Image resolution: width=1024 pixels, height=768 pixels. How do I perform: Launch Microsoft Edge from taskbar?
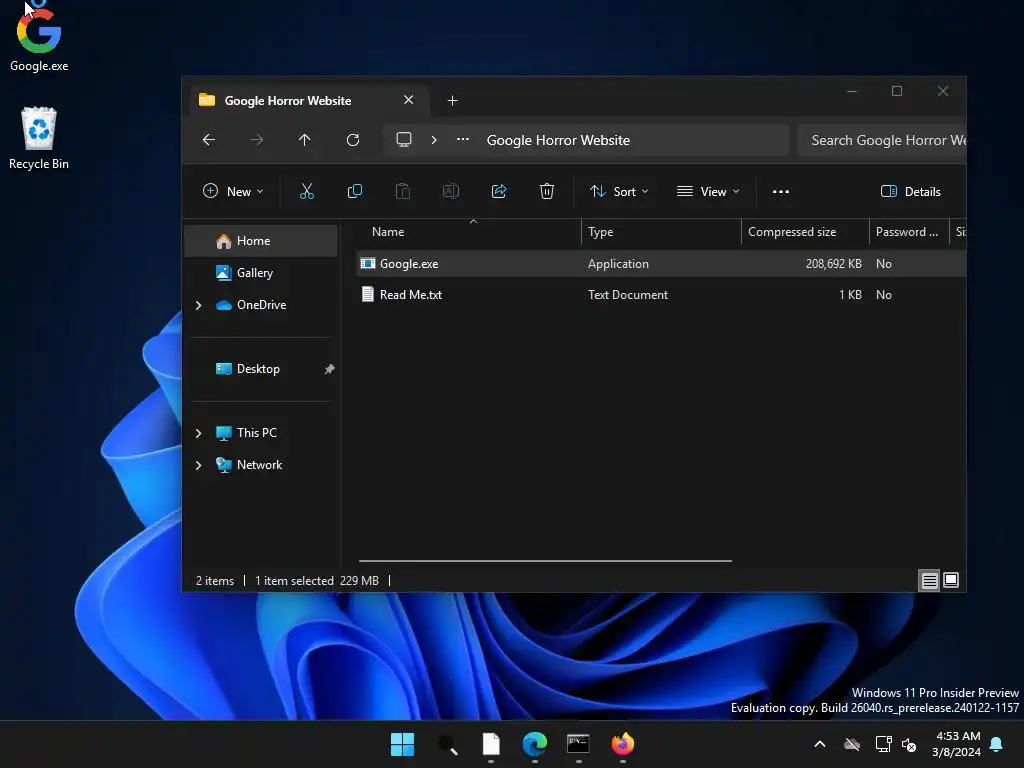point(535,744)
